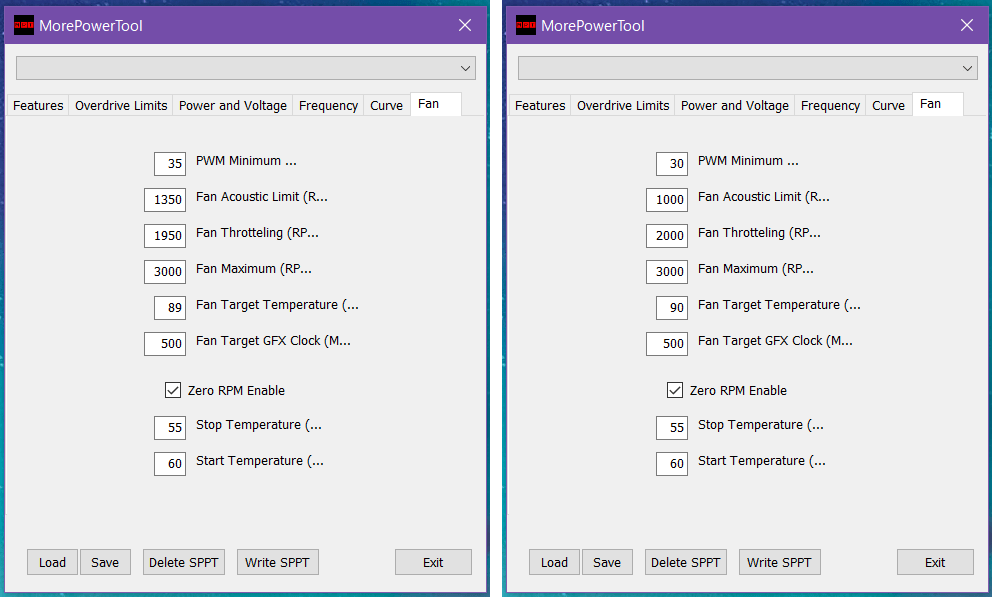Select Power and Voltage tab in the right window

point(735,106)
